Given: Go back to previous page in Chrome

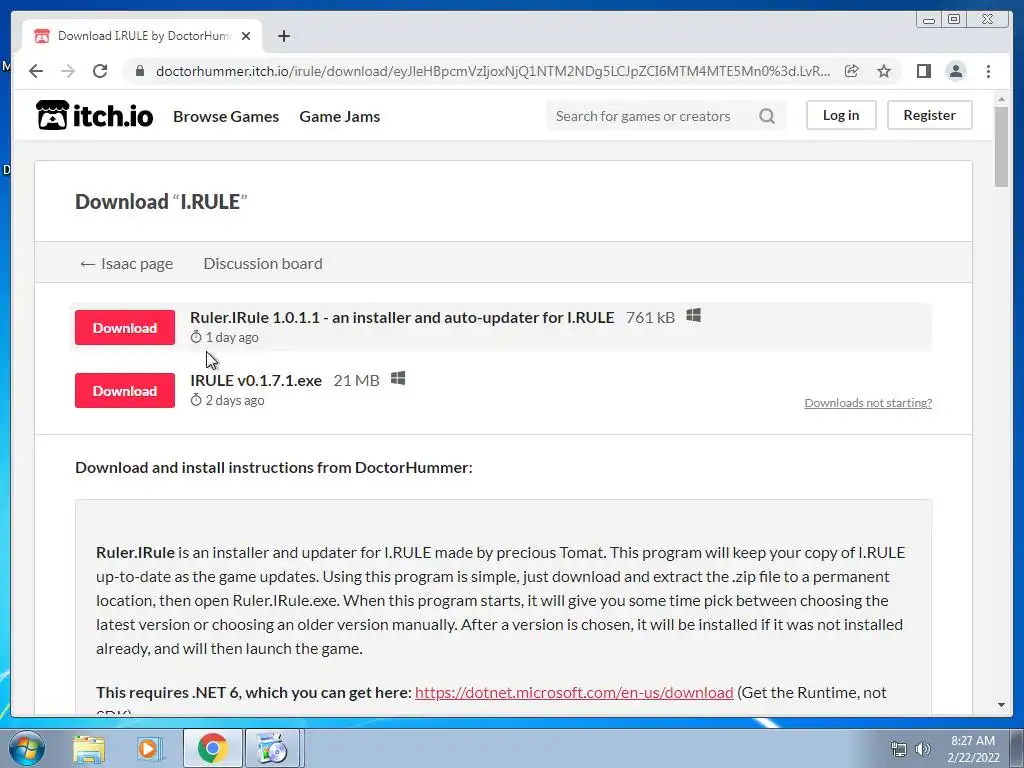Looking at the screenshot, I should coord(36,71).
